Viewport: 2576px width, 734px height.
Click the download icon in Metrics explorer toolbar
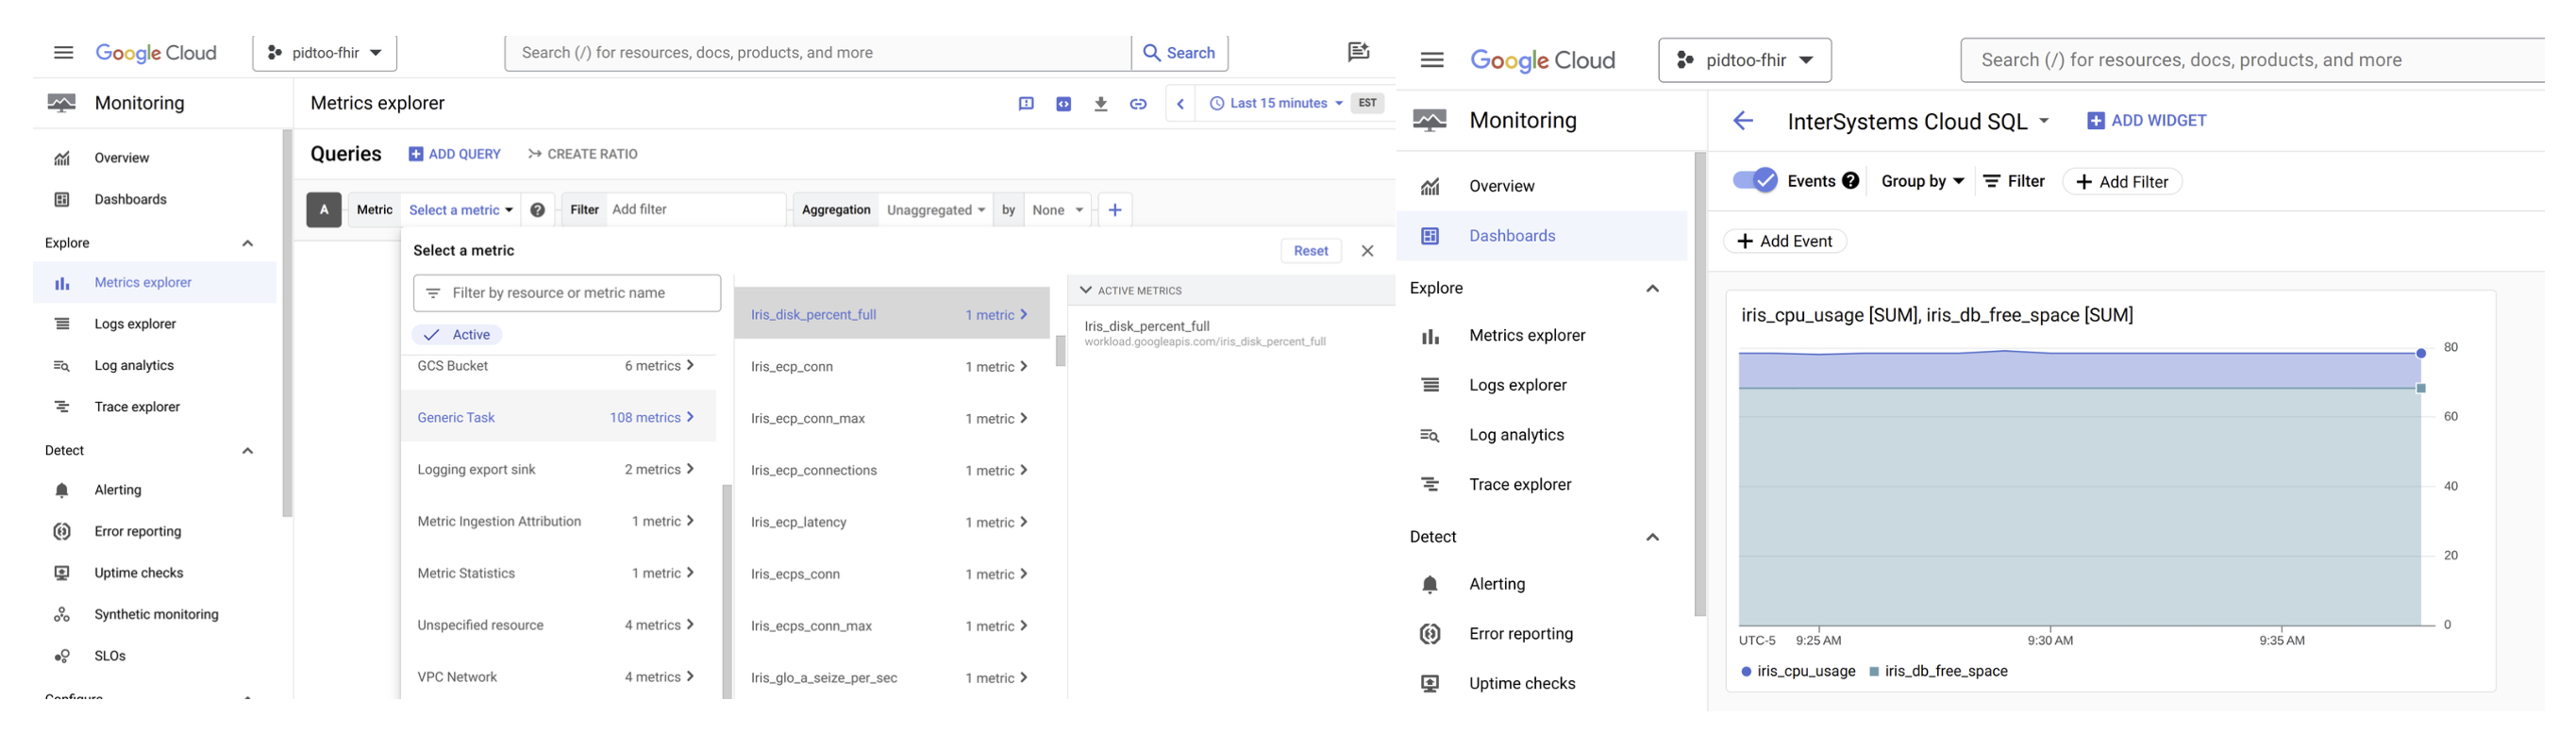pyautogui.click(x=1100, y=104)
